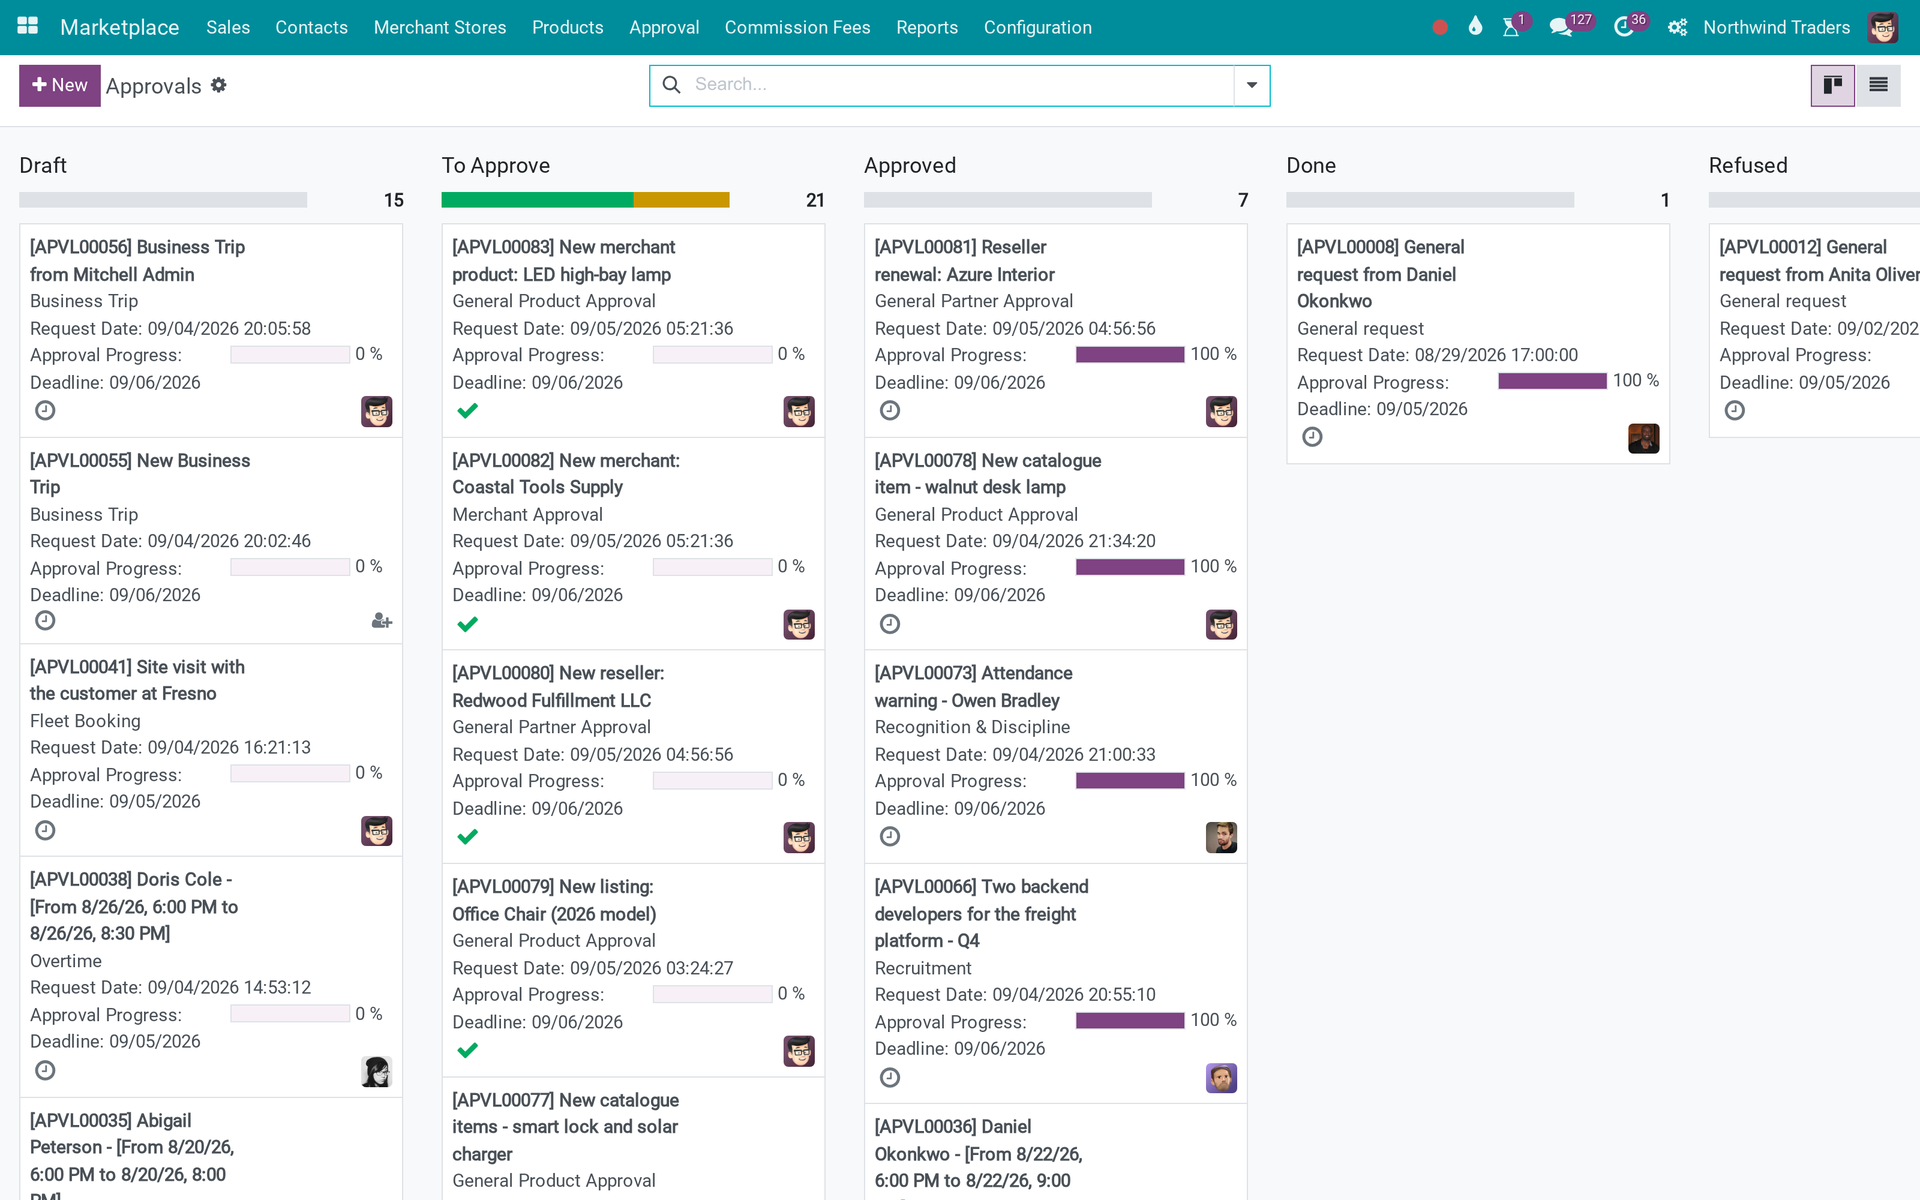
Task: Open activity clock on APVL00066 card
Action: 890,1078
